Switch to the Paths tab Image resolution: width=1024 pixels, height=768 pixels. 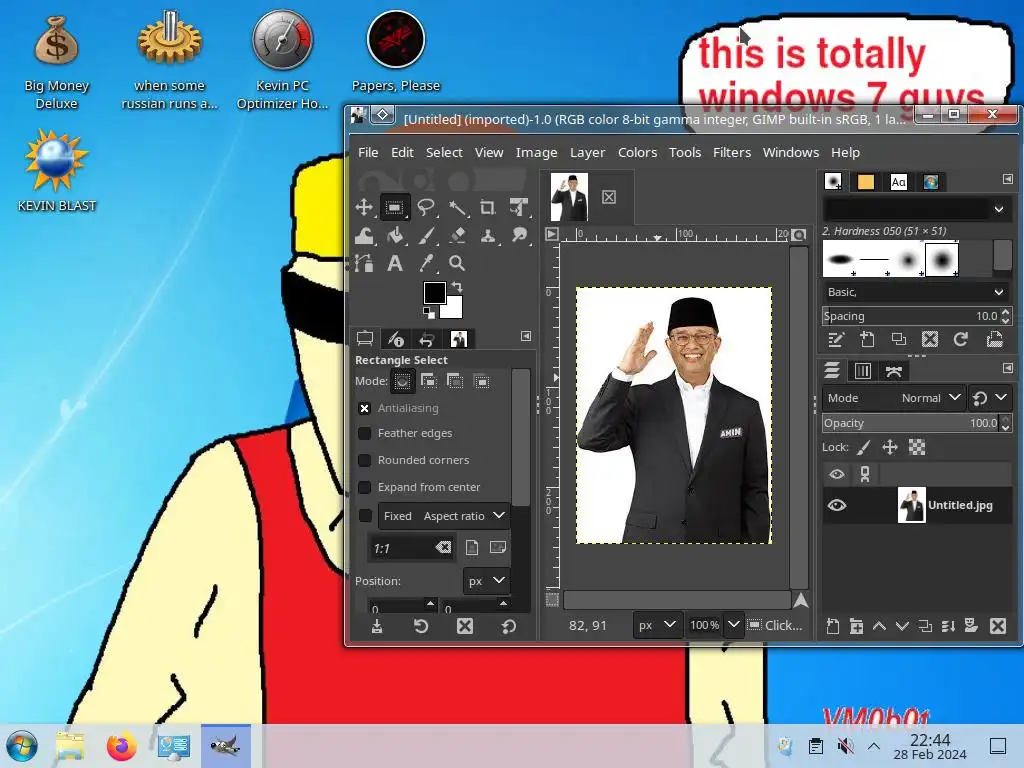tap(893, 371)
